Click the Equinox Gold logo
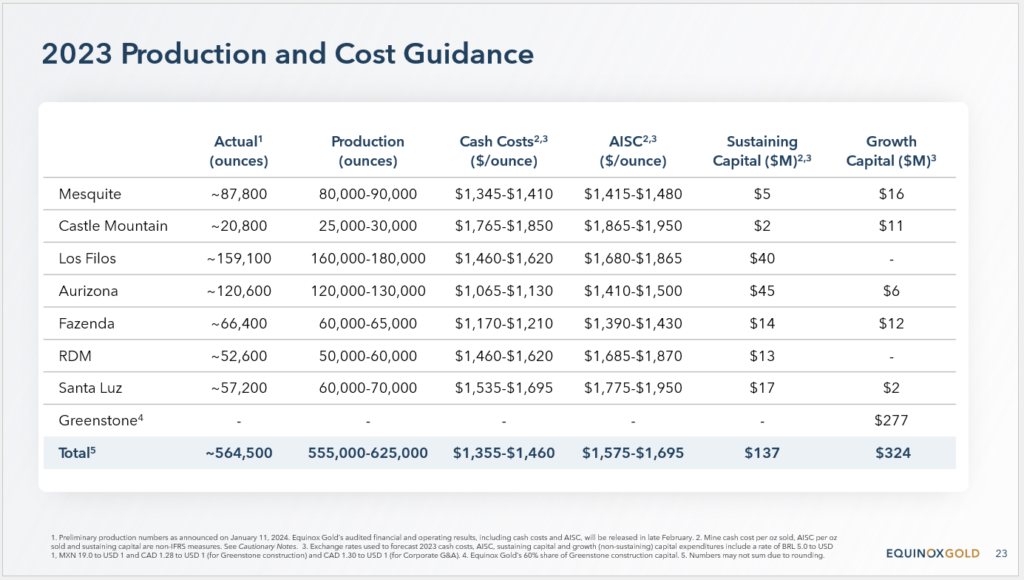 (933, 553)
